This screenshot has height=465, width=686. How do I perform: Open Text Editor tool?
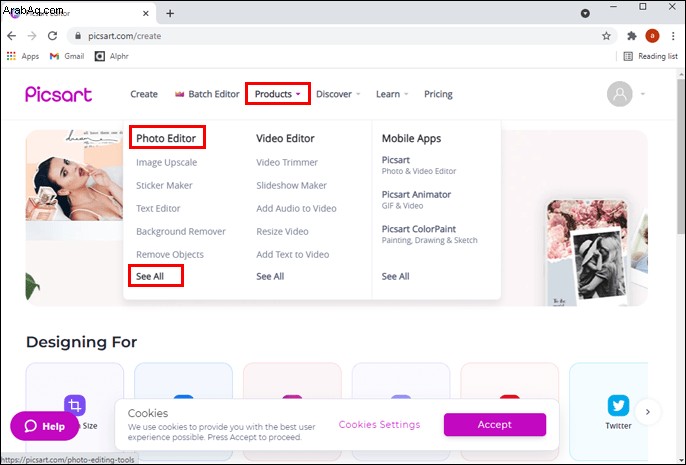158,208
